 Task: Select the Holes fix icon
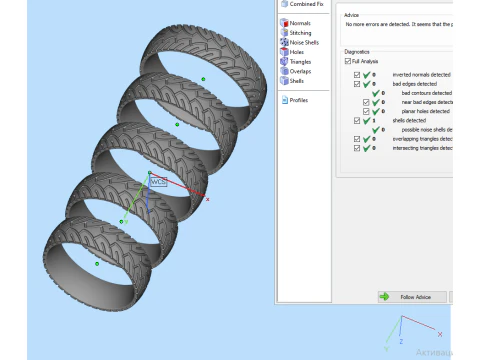284,52
